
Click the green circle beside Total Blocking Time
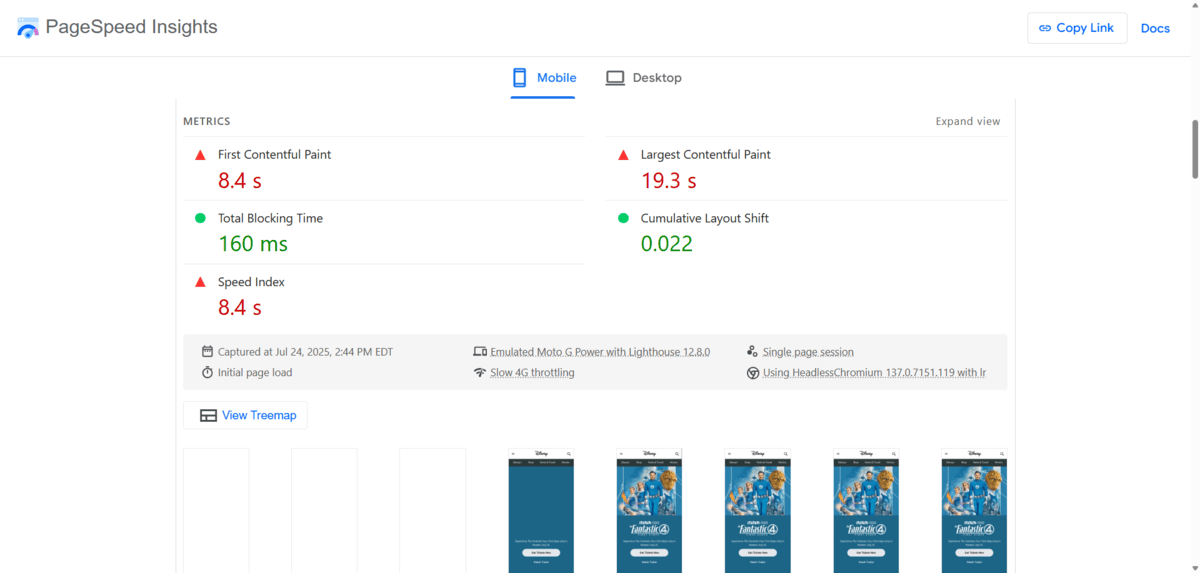pos(200,218)
